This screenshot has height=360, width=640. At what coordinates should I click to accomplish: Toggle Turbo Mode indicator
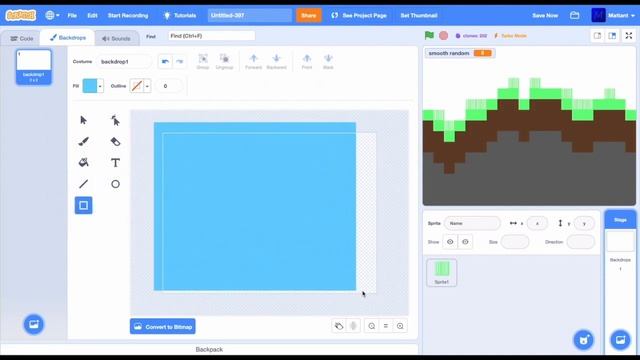click(x=511, y=36)
